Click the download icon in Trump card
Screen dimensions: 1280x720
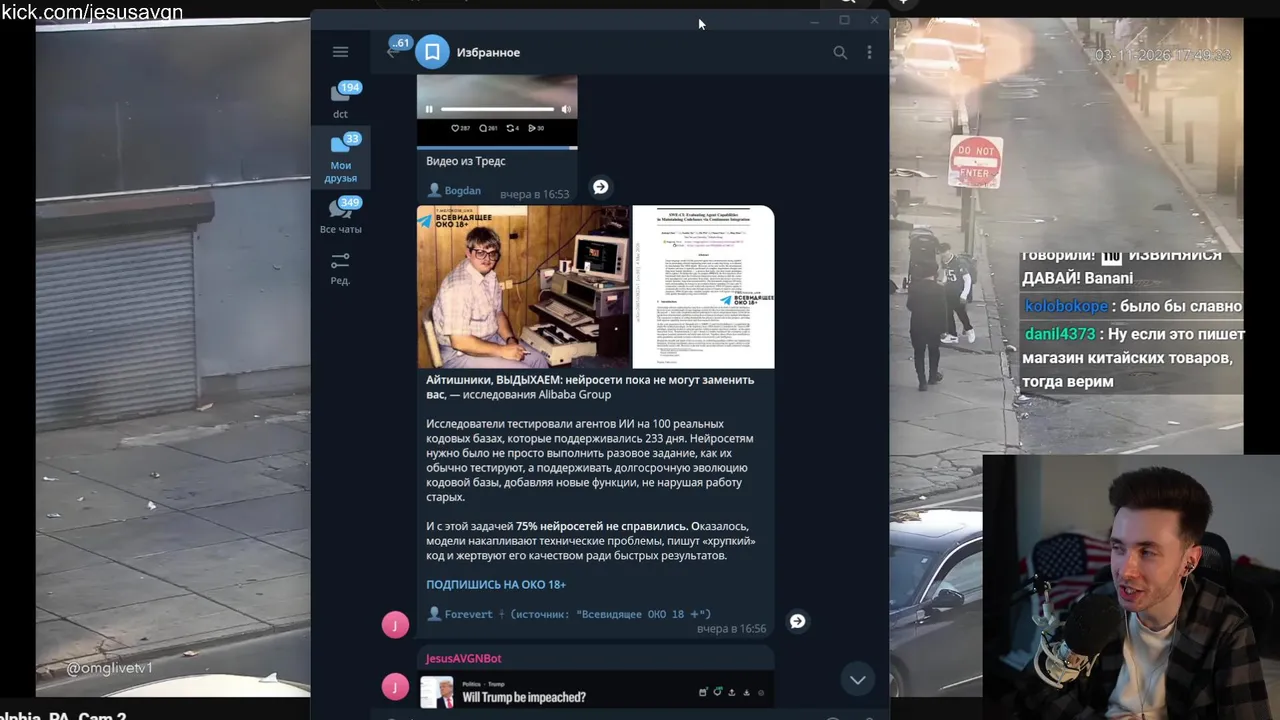pos(746,692)
